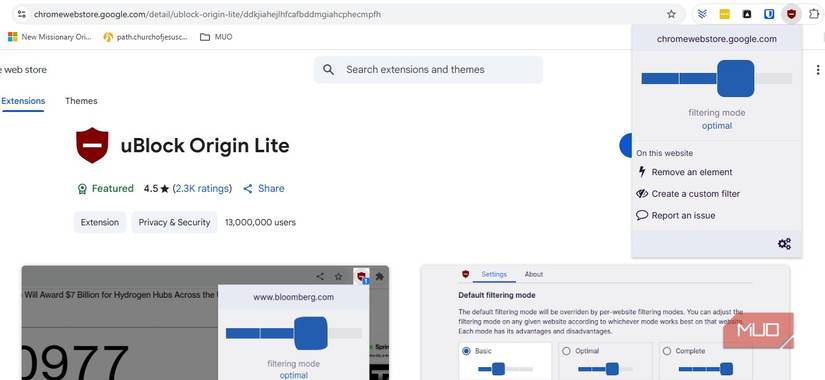Click the lightning bolt Remove element icon
Viewport: 825px width, 380px height.
641,172
